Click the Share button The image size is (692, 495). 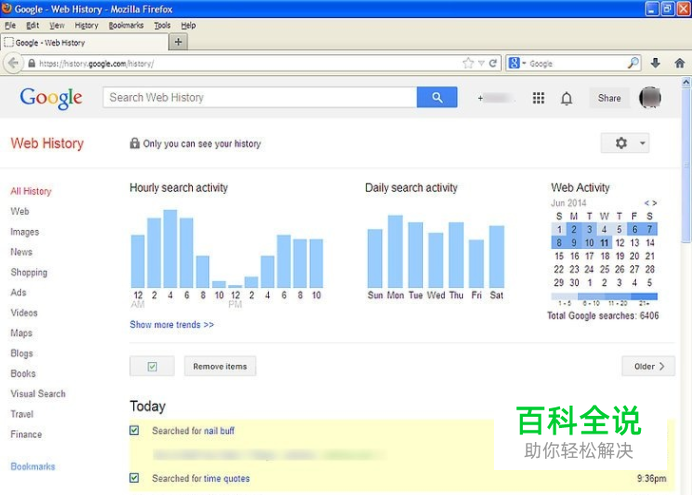[609, 98]
